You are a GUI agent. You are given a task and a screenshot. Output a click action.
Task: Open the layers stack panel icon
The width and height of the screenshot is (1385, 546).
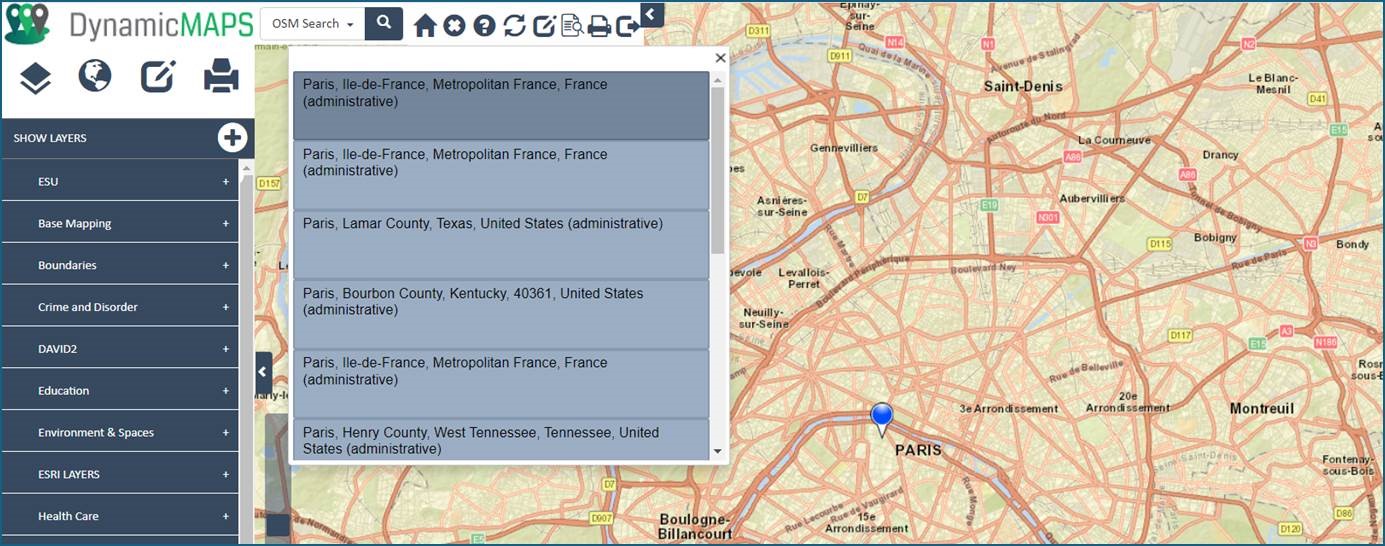[35, 77]
